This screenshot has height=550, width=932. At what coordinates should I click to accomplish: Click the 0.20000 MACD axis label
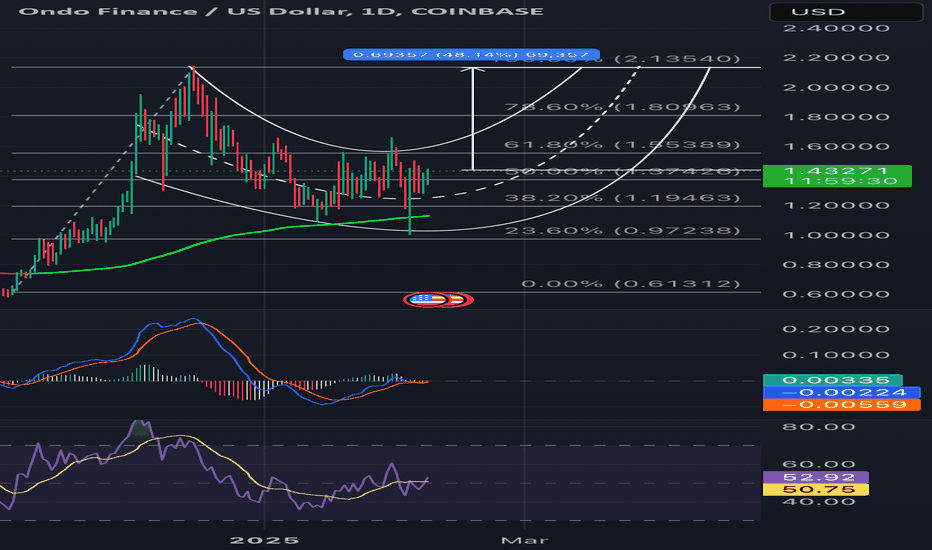pos(836,329)
